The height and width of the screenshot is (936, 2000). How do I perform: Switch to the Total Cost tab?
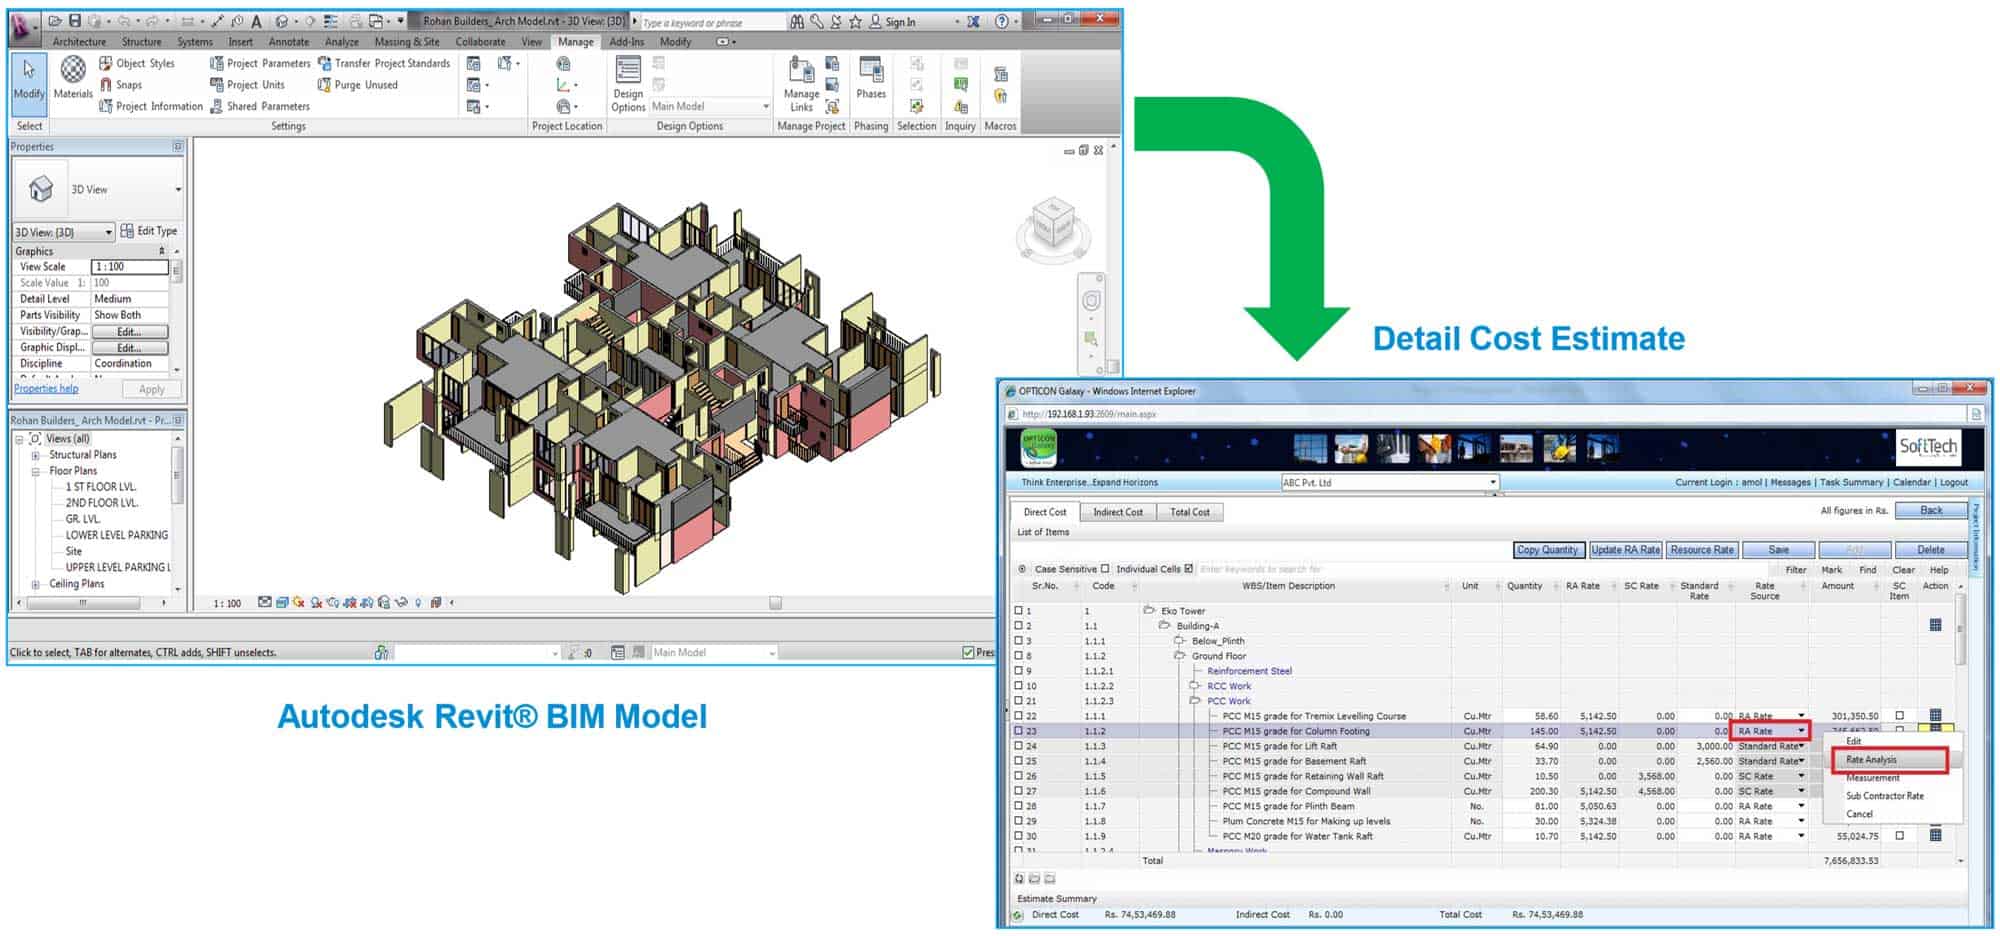[x=1190, y=512]
